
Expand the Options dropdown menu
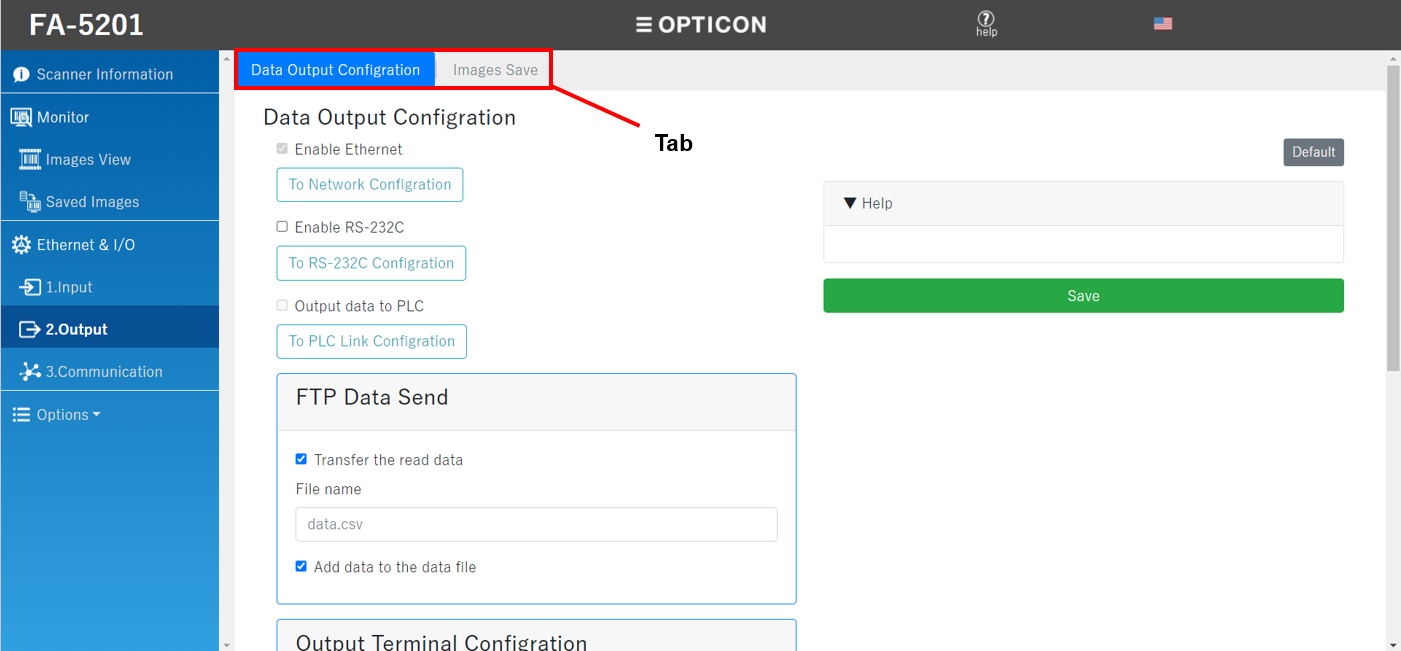(x=58, y=415)
